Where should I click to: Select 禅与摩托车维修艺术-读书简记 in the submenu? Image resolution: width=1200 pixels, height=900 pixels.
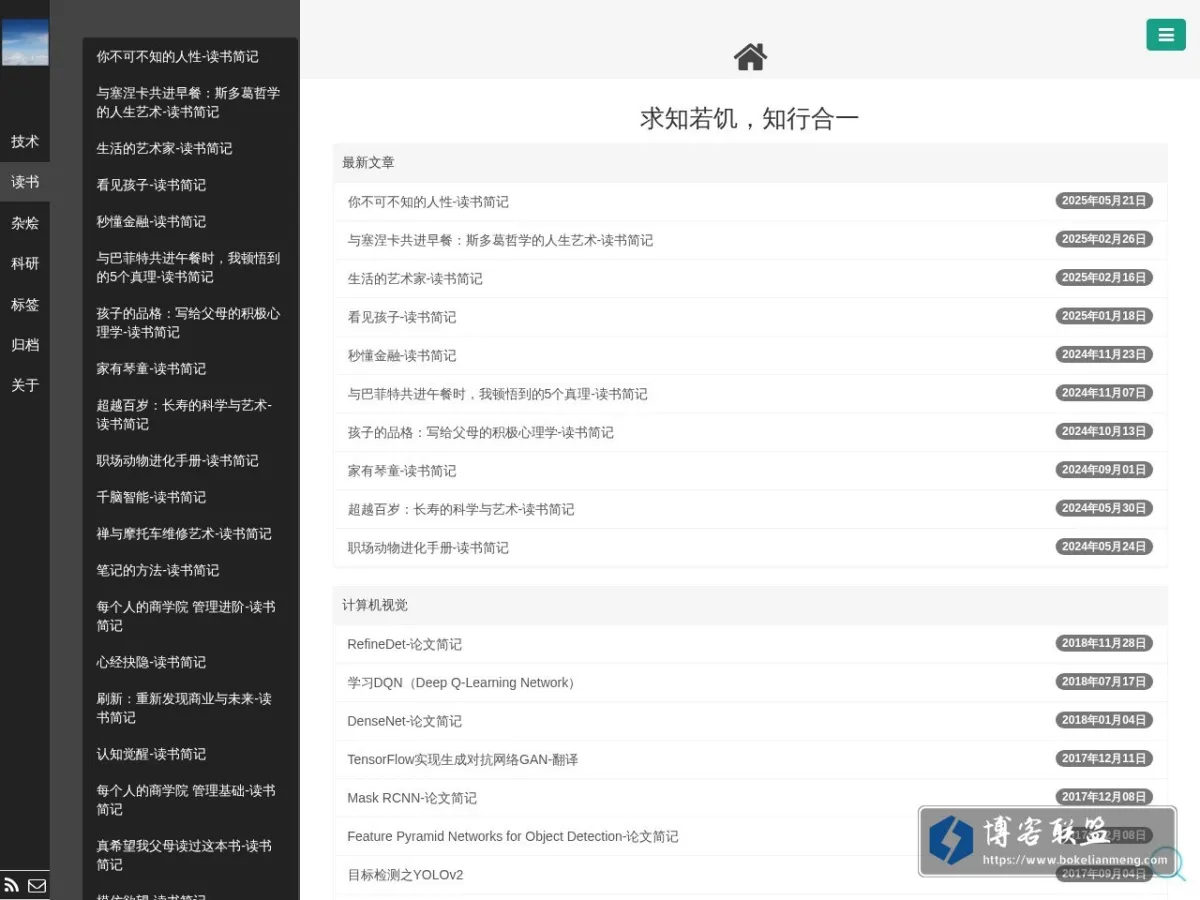(x=190, y=534)
